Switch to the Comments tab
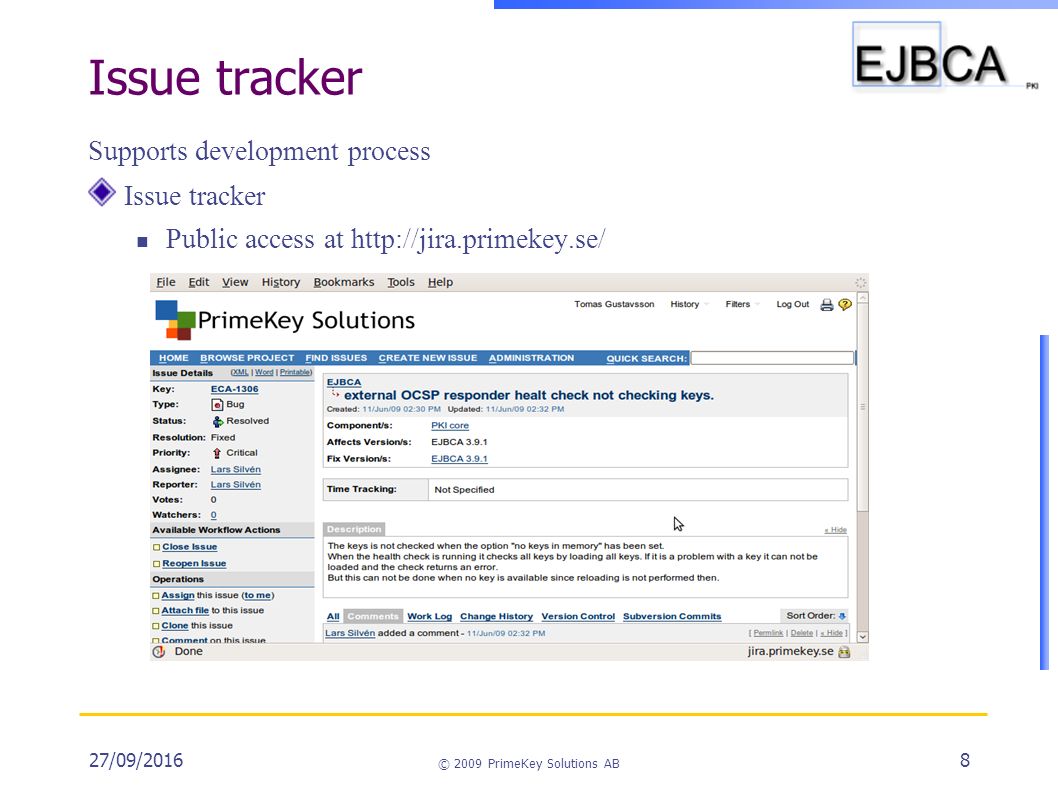Screen dimensions: 1058x793 tap(373, 616)
